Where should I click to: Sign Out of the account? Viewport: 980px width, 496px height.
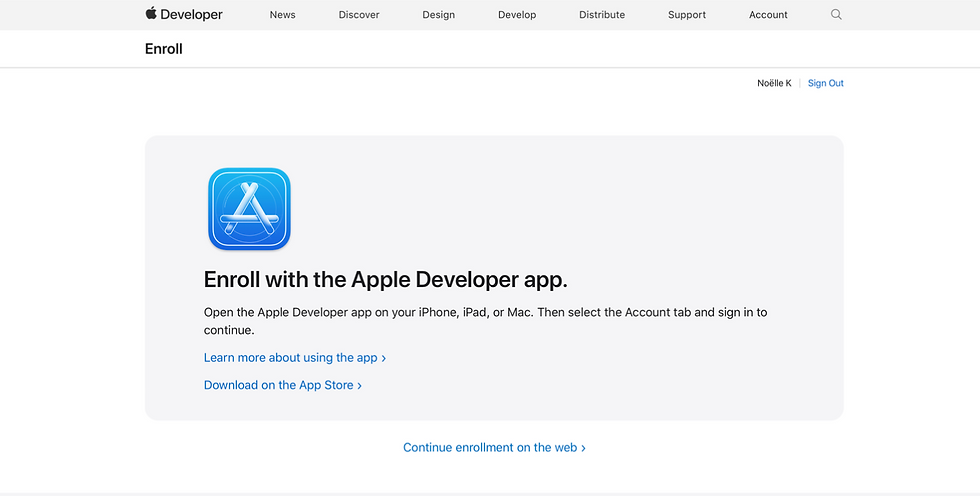826,83
